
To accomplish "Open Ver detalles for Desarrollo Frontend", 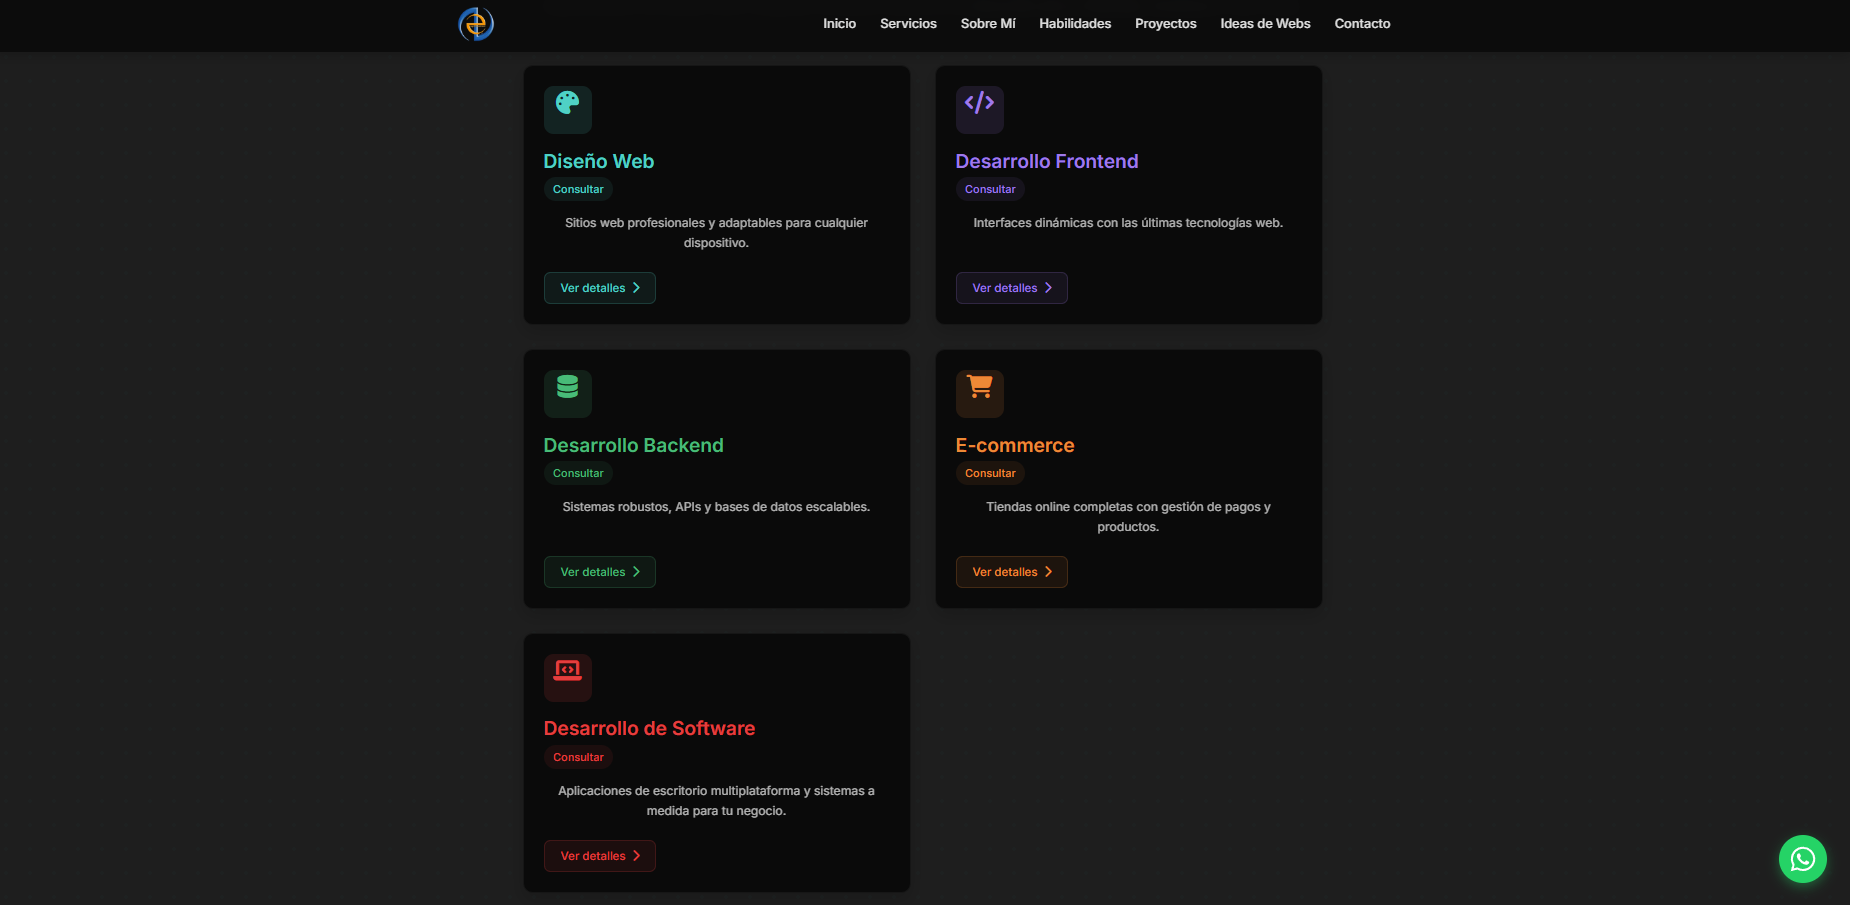I will [x=1012, y=288].
